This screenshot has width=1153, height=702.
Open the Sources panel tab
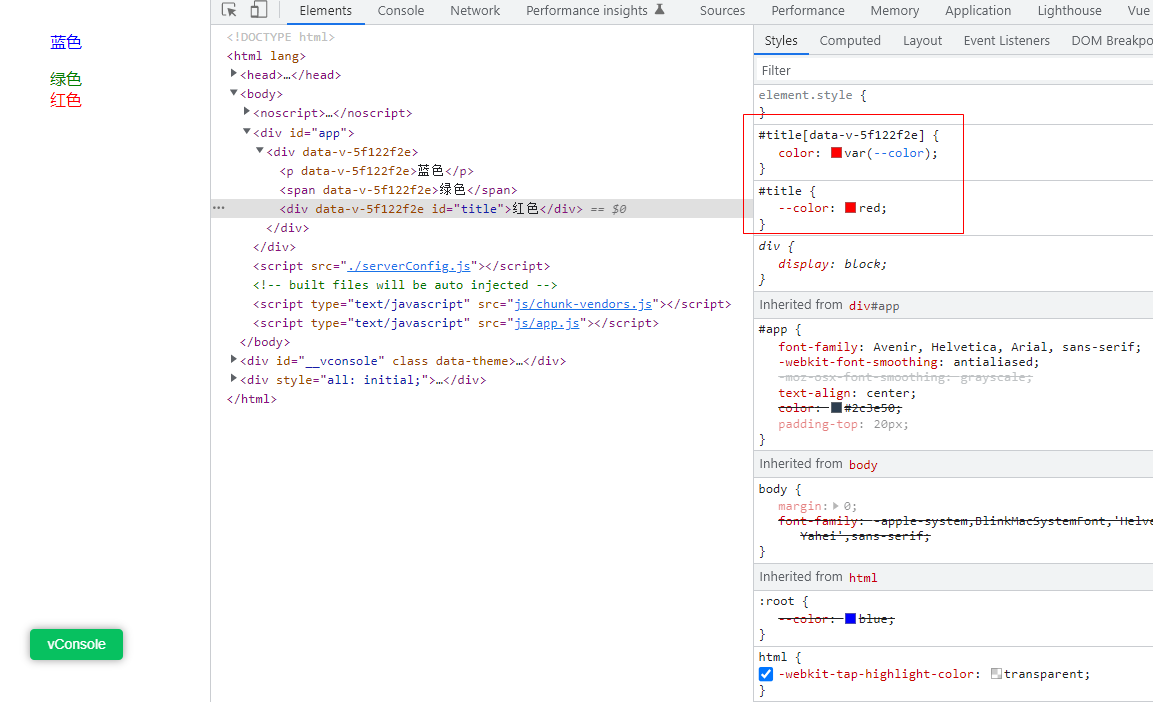[722, 10]
